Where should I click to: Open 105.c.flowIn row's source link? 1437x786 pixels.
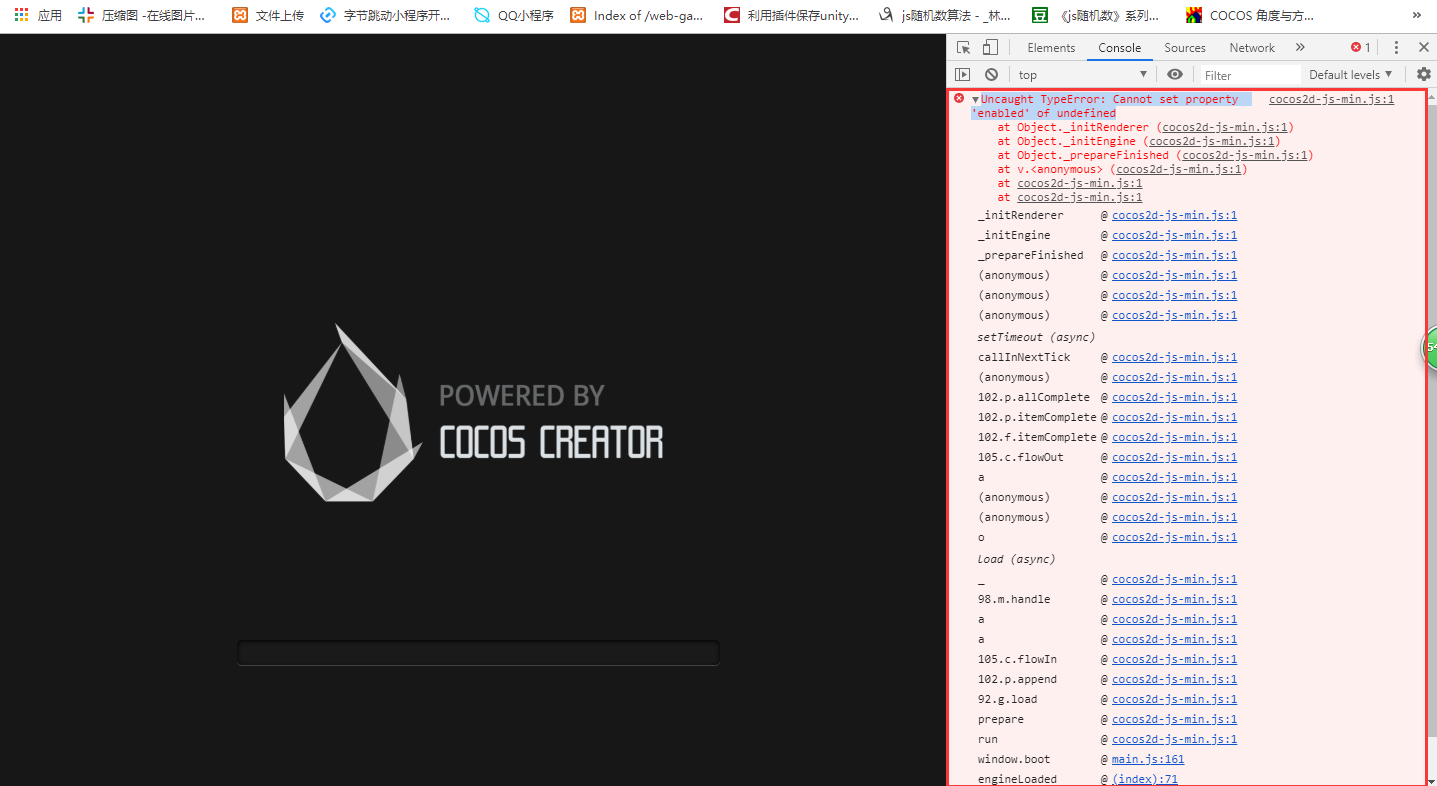click(1174, 659)
